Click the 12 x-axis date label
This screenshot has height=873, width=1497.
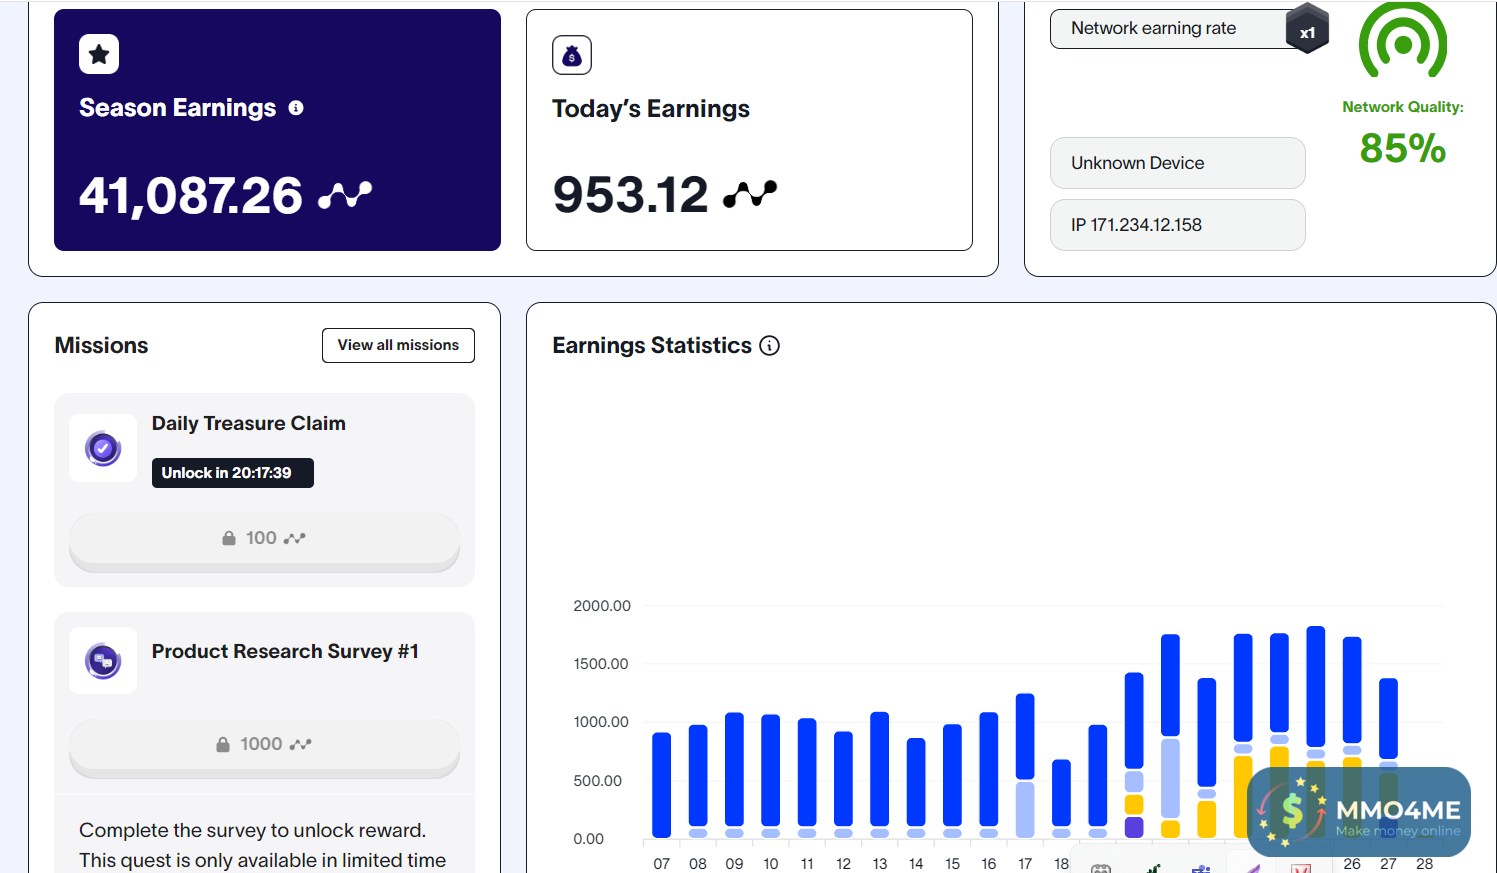(x=844, y=864)
